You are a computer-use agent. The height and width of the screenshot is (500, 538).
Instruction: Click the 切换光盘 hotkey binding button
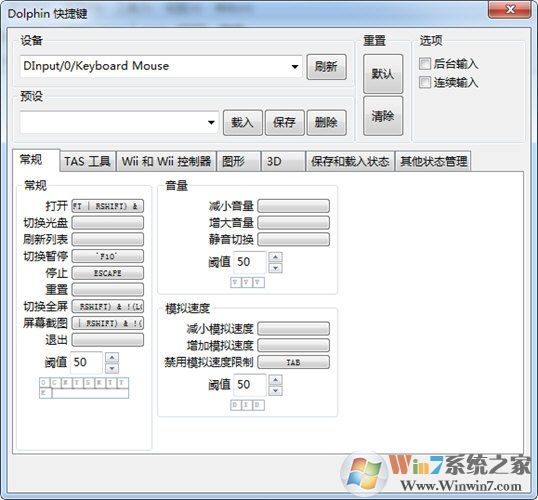click(108, 223)
